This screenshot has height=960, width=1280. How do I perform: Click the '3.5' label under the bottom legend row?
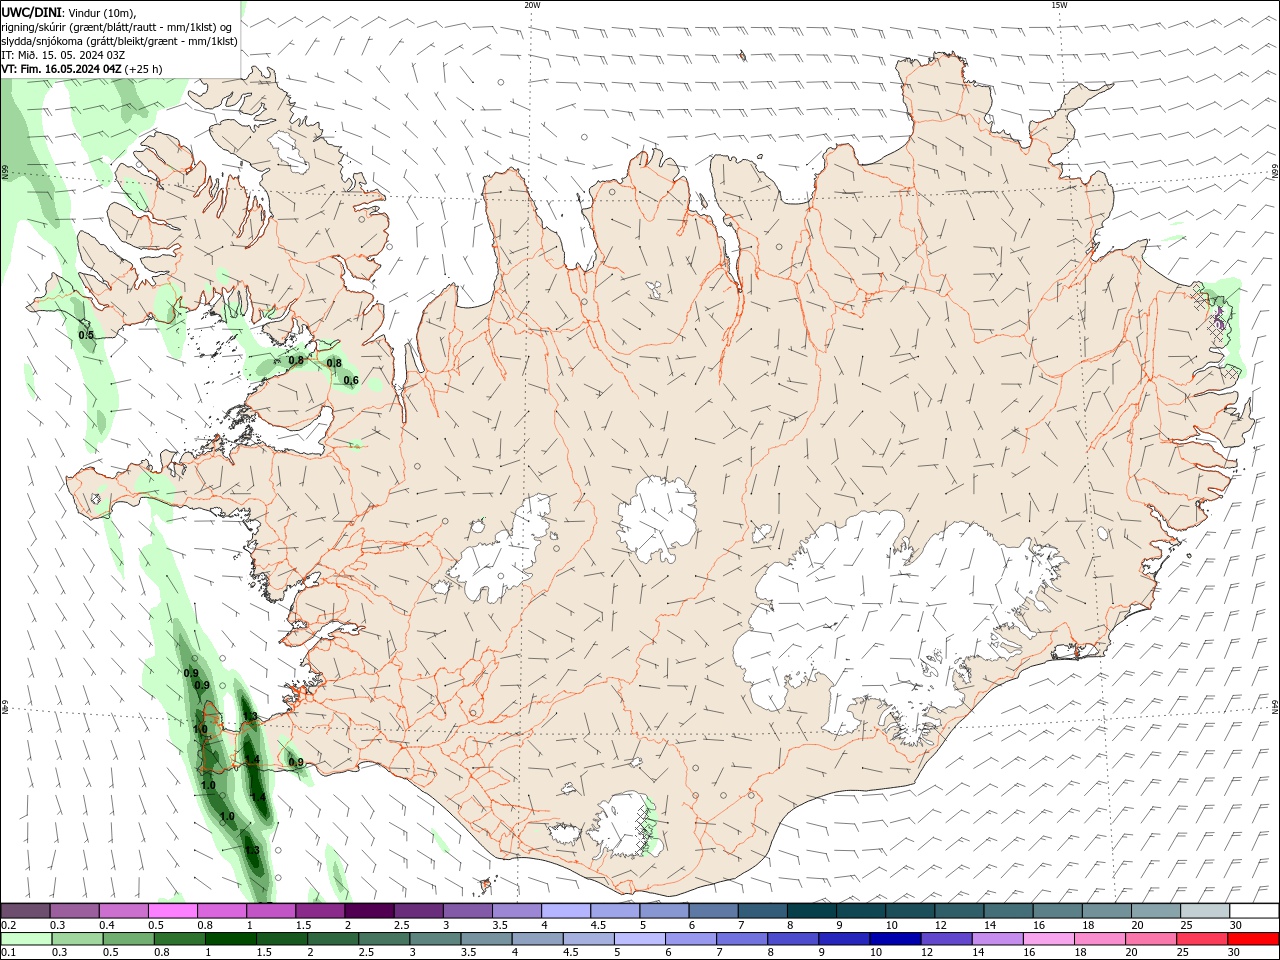468,953
